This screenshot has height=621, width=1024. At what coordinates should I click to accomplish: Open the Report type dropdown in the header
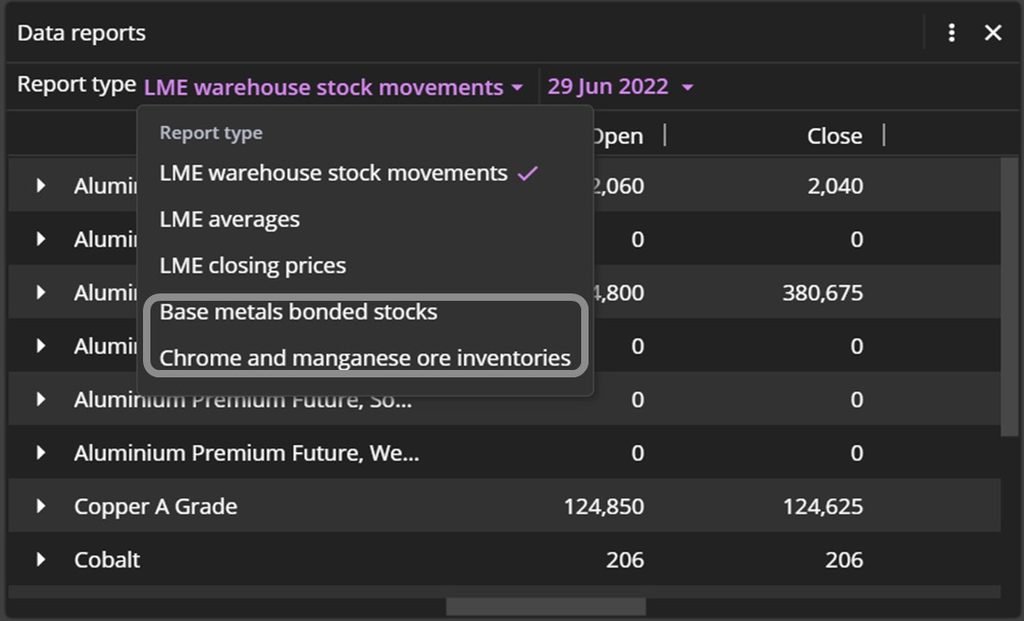pyautogui.click(x=334, y=87)
